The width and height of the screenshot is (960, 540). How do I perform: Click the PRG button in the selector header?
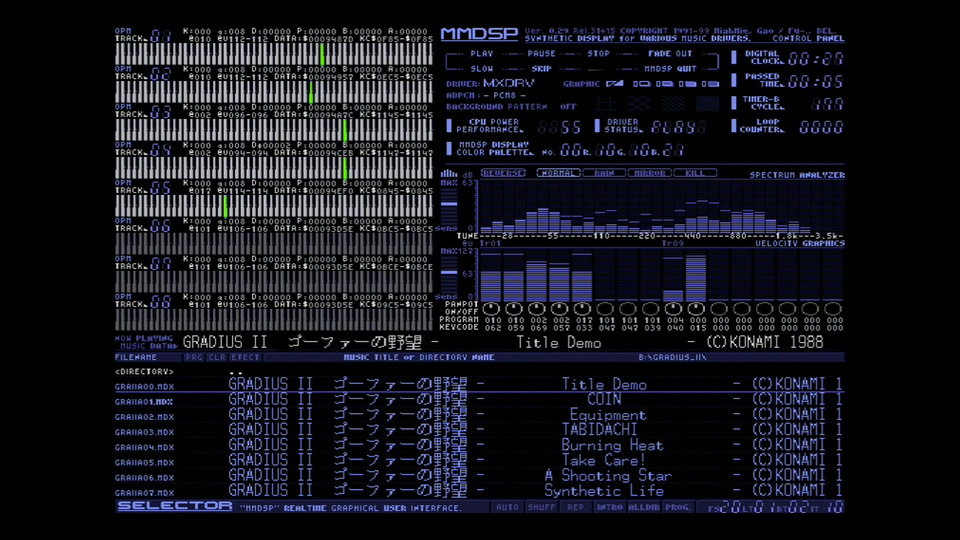point(194,357)
